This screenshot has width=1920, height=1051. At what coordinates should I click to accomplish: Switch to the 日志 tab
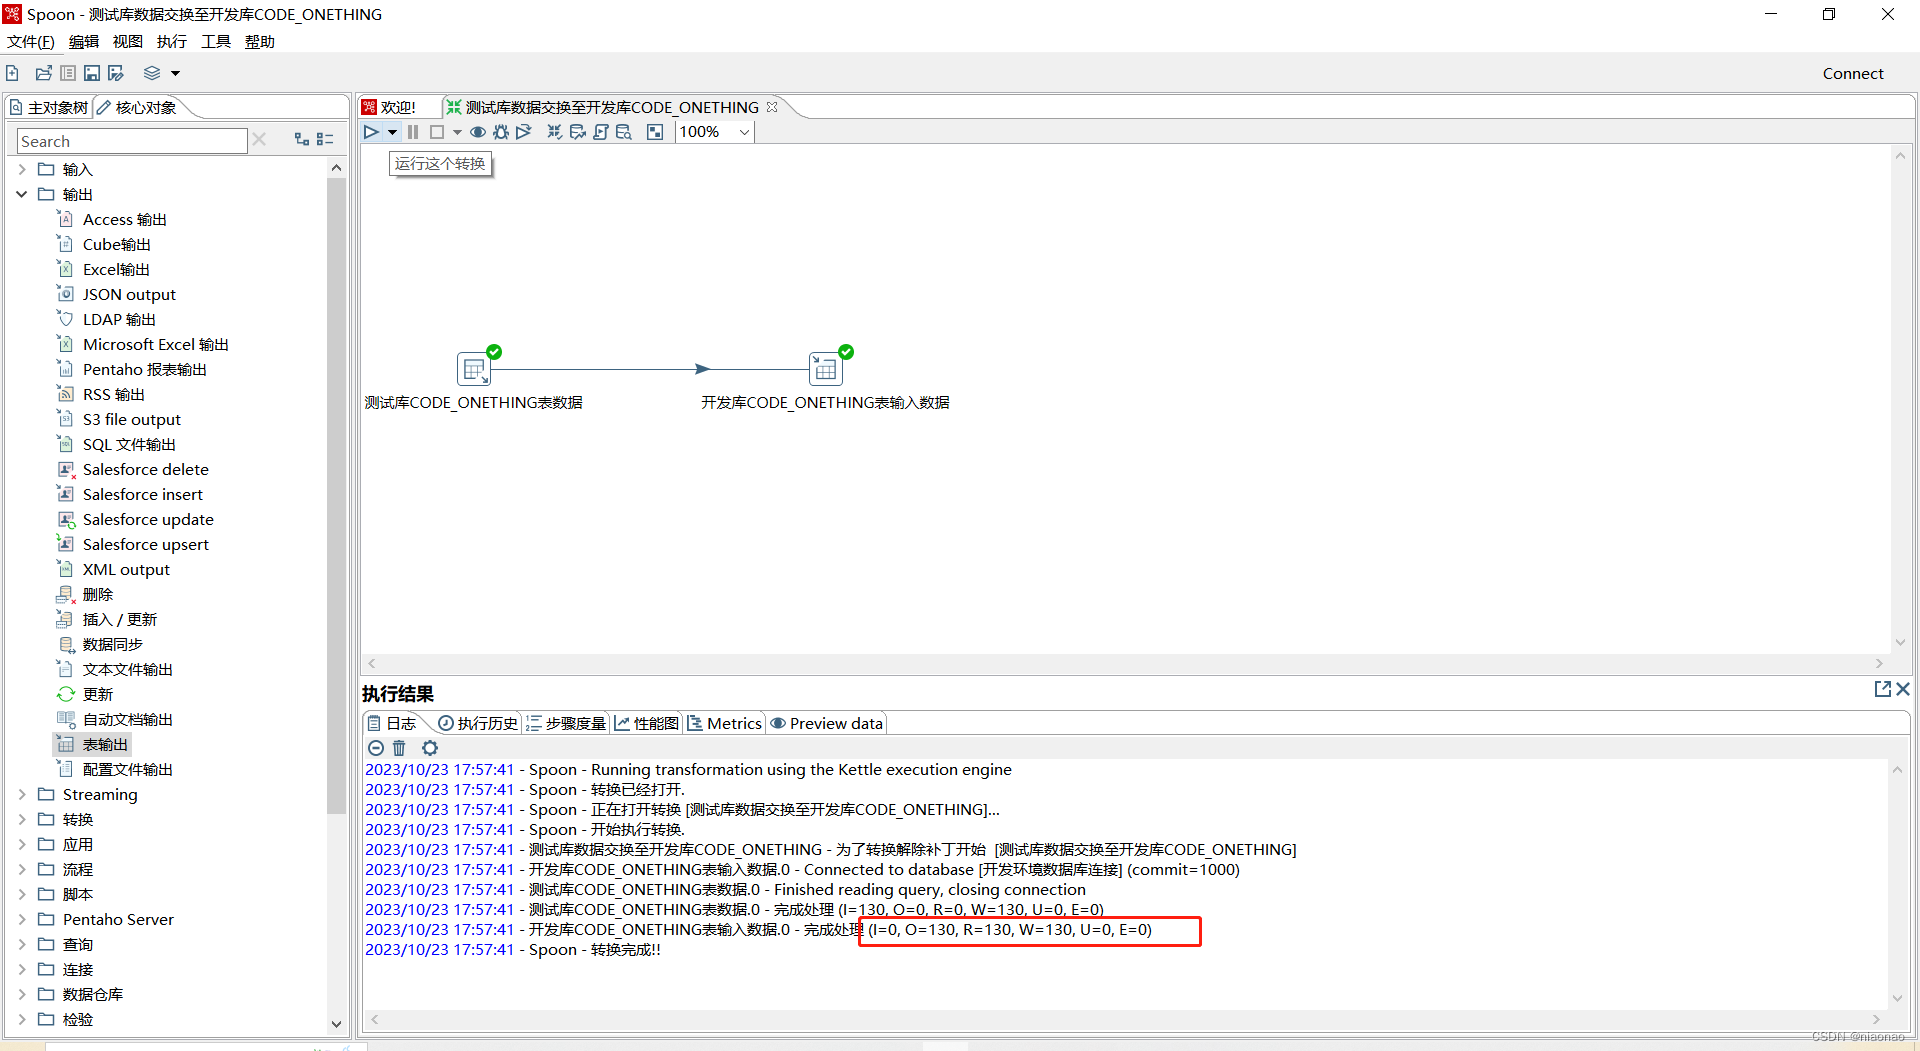tap(392, 723)
